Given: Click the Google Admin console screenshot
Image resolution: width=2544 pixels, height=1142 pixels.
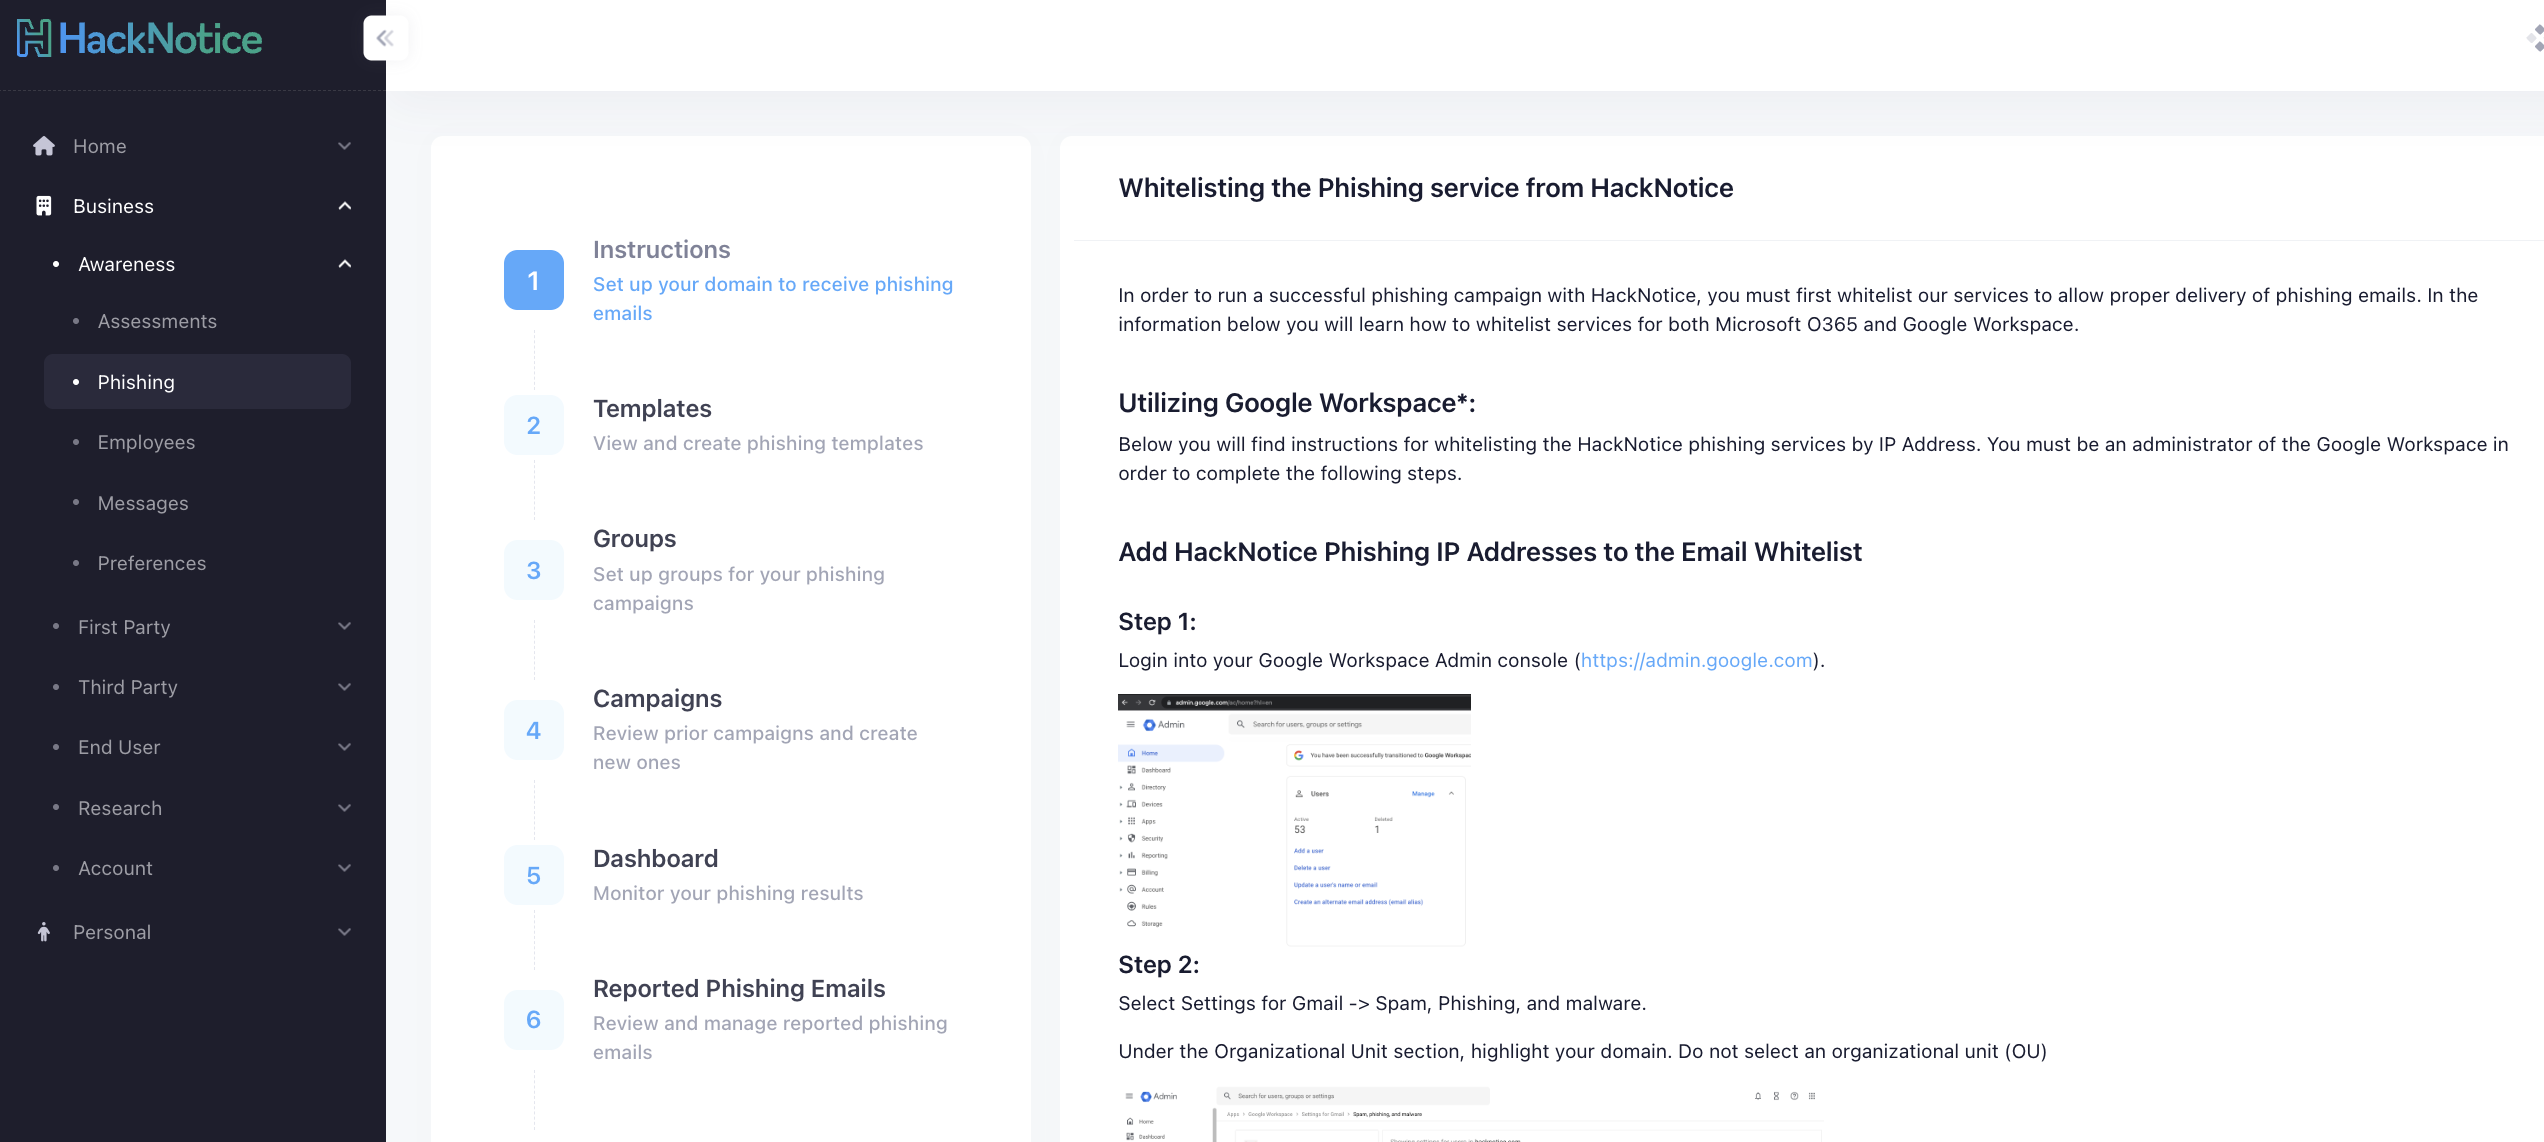Looking at the screenshot, I should coord(1293,820).
